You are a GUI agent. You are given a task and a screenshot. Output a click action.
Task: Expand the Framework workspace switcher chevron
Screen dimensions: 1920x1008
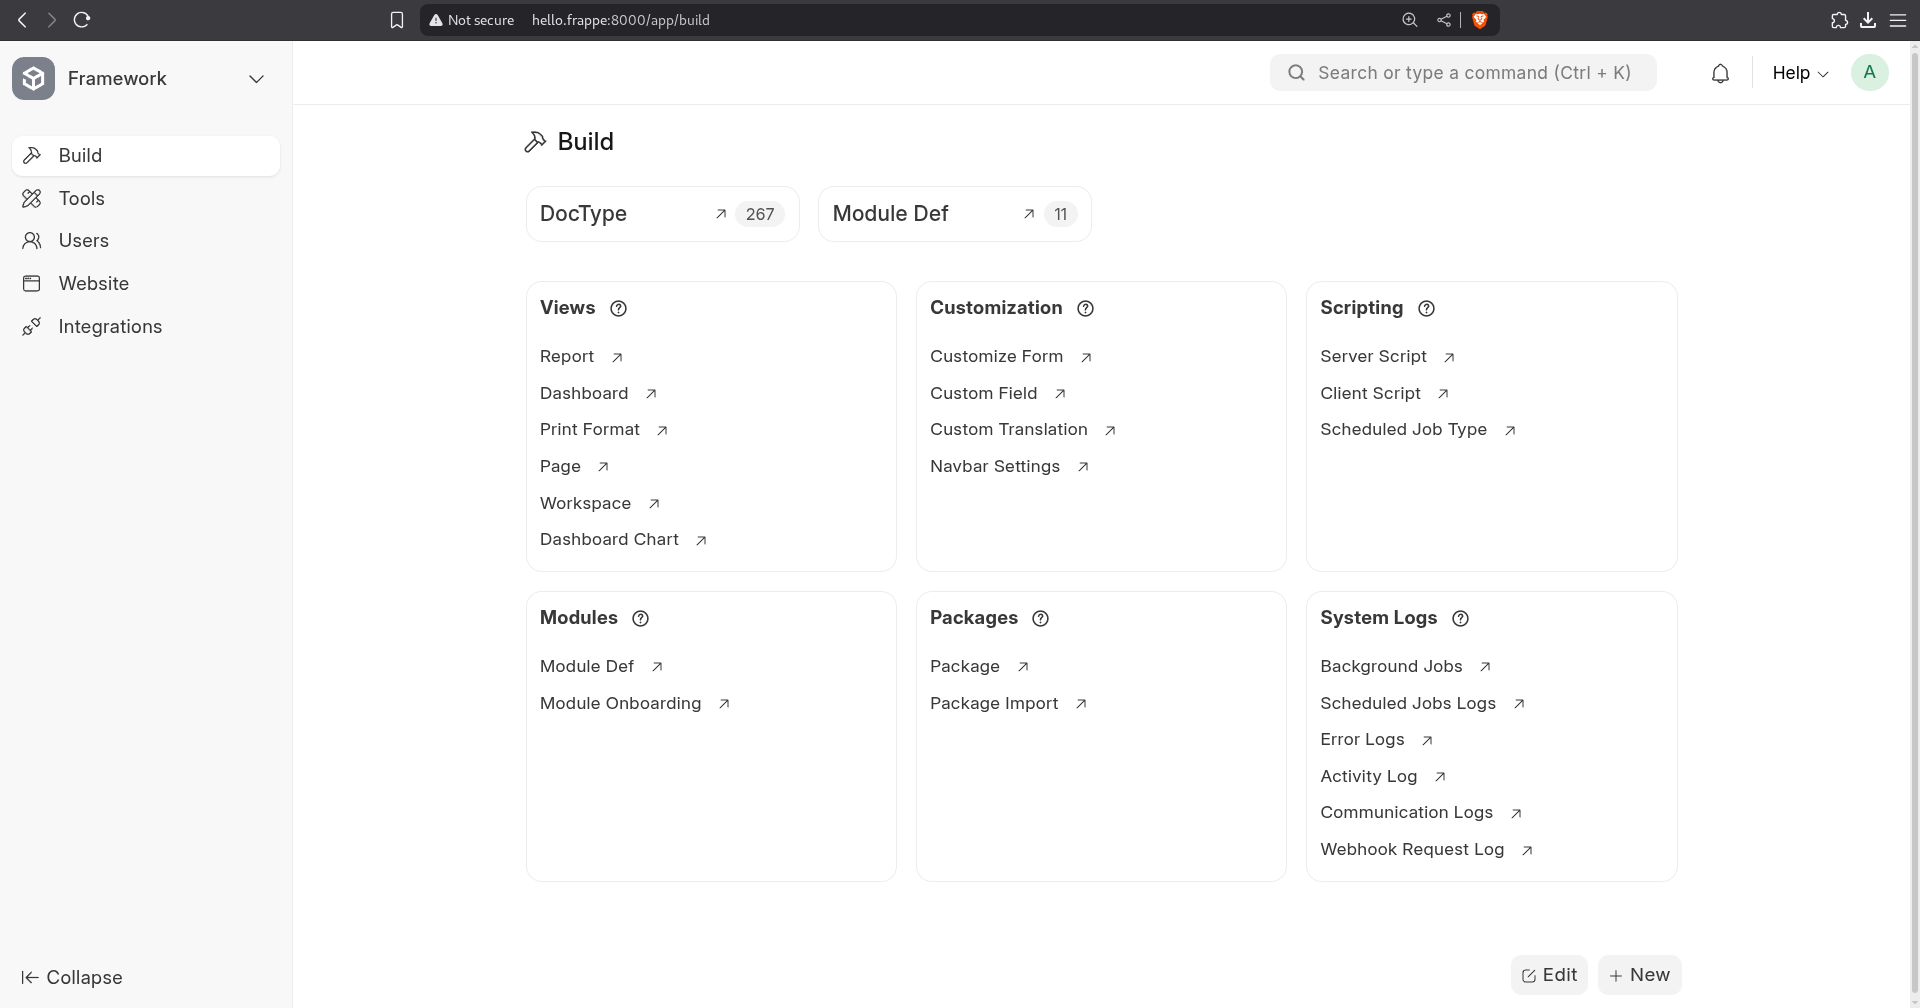tap(256, 79)
